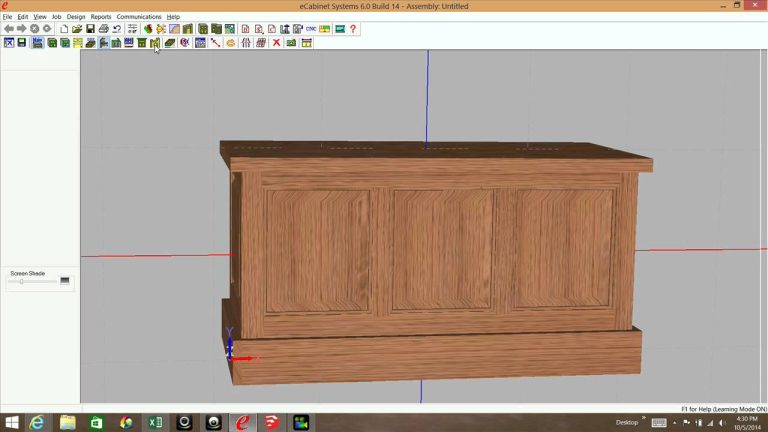Click the Open folder icon
This screenshot has height=432, width=768.
(x=77, y=29)
